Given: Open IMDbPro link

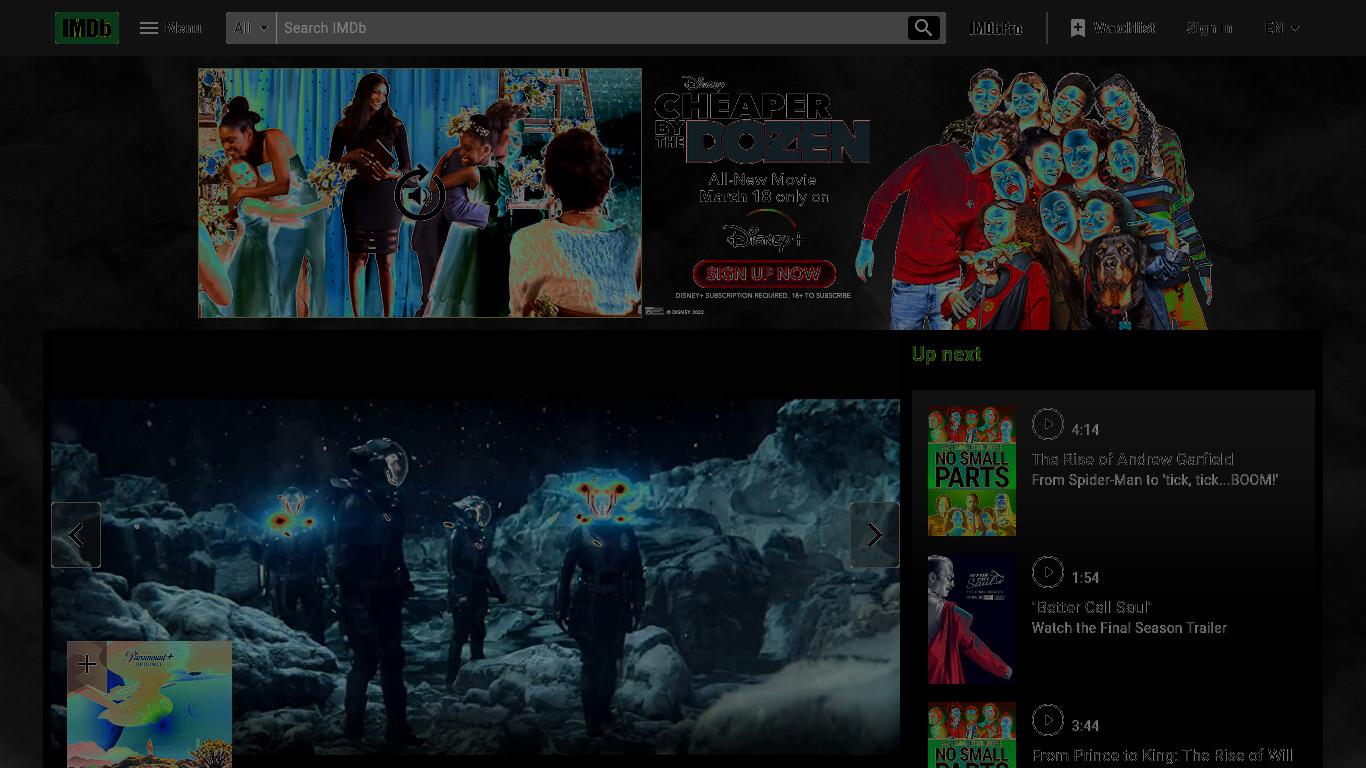Looking at the screenshot, I should (996, 28).
